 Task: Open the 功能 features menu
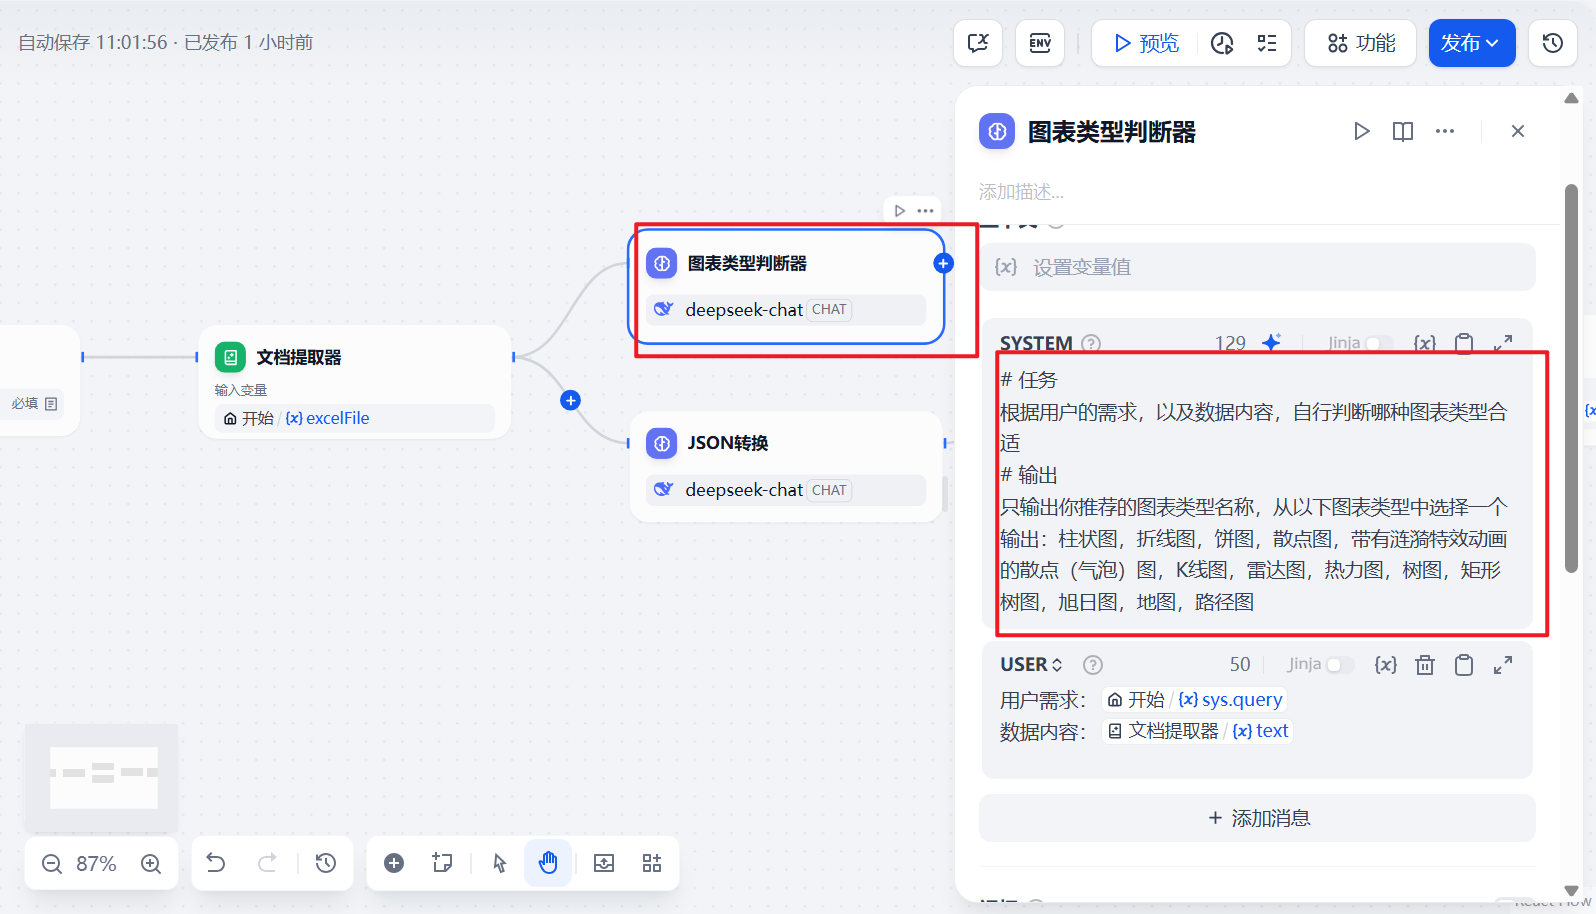[1361, 43]
